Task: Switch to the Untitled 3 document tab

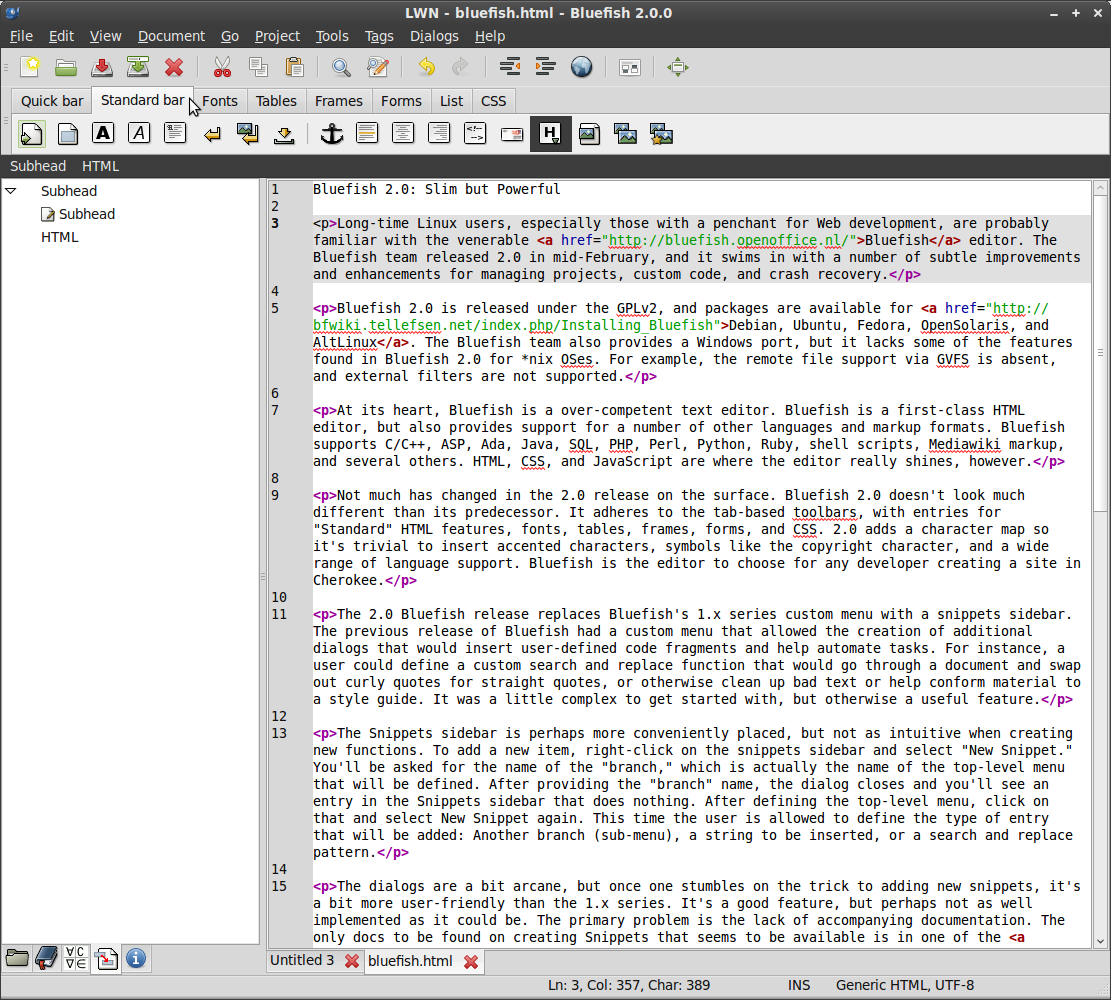Action: [x=302, y=960]
